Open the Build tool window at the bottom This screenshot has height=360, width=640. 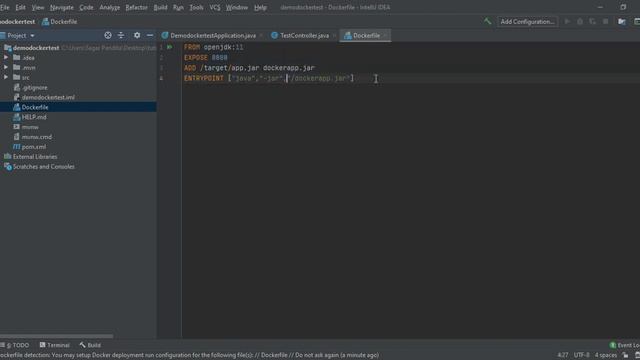90,345
